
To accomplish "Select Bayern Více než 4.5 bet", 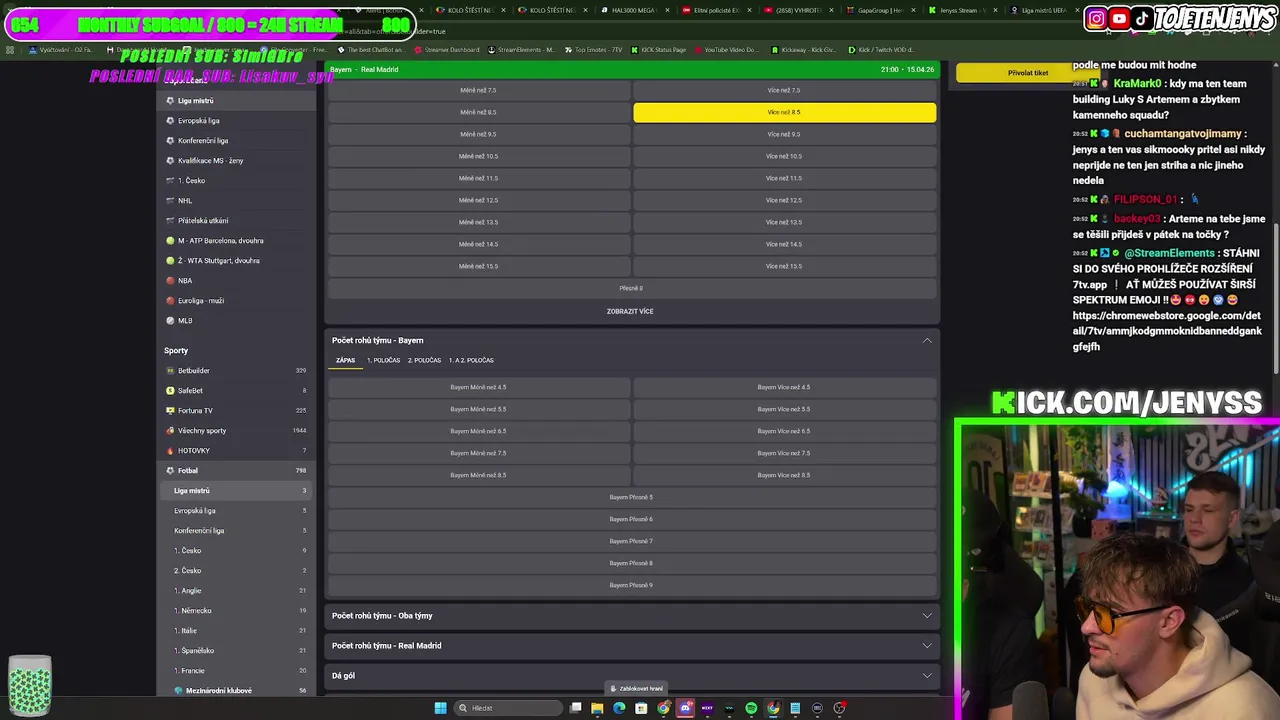I will pos(785,387).
